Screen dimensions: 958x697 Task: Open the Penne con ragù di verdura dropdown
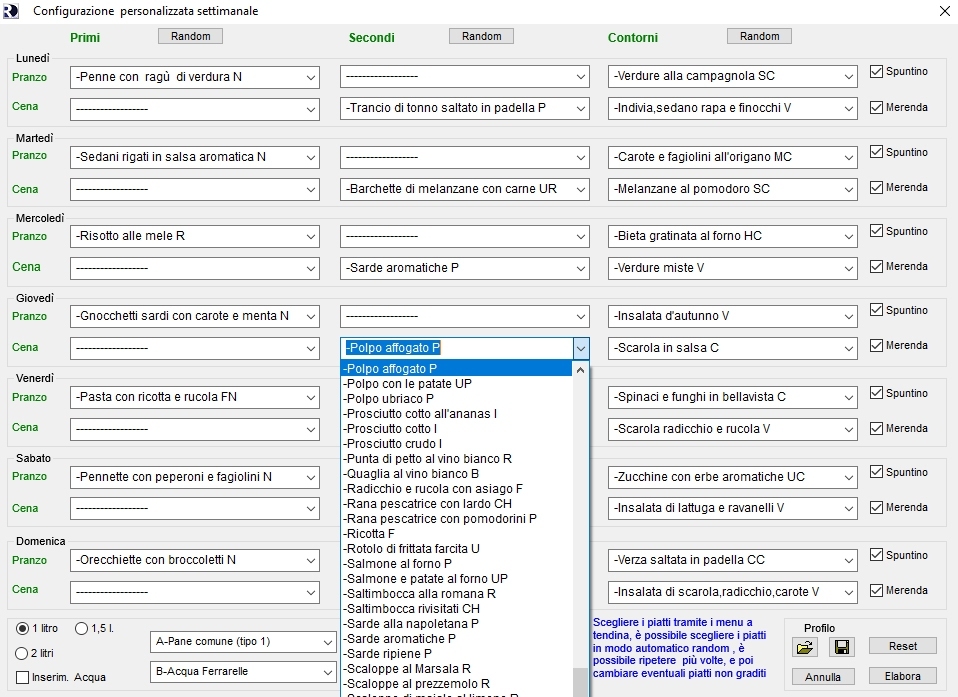[x=311, y=78]
